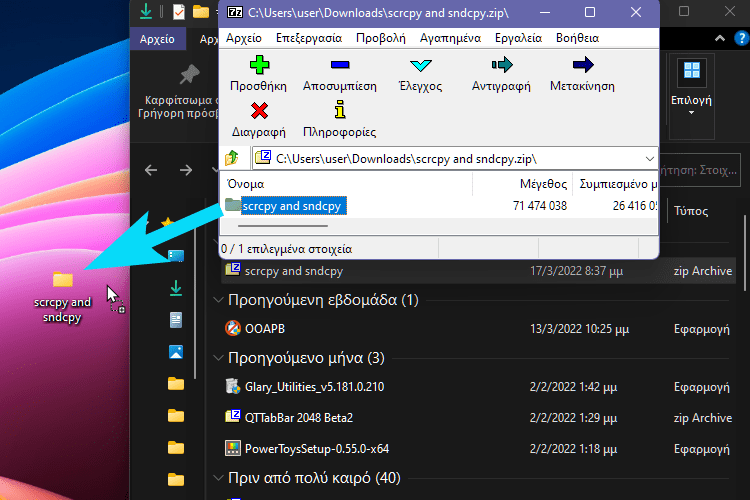This screenshot has height=500, width=750.
Task: Open Desktop in the Explorer sidebar
Action: click(176, 256)
